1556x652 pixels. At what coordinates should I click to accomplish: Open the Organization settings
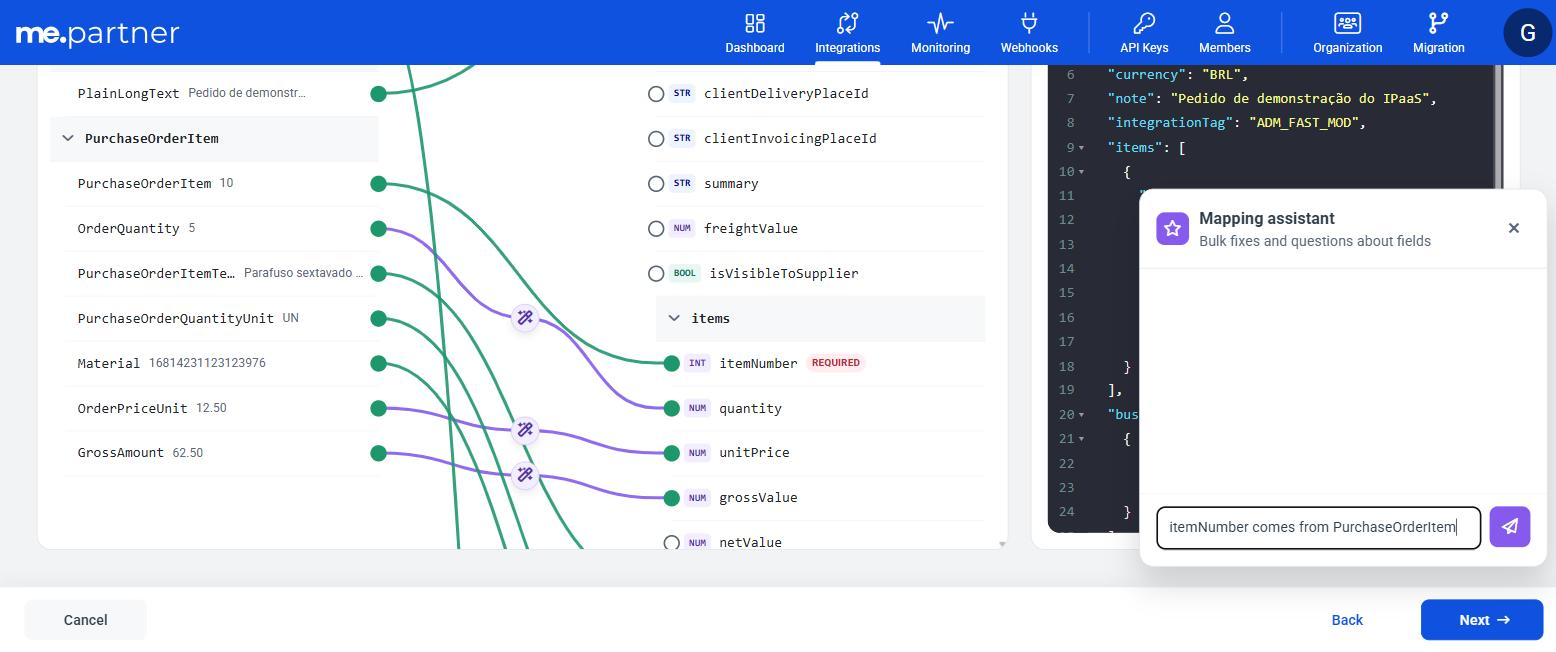(x=1347, y=33)
